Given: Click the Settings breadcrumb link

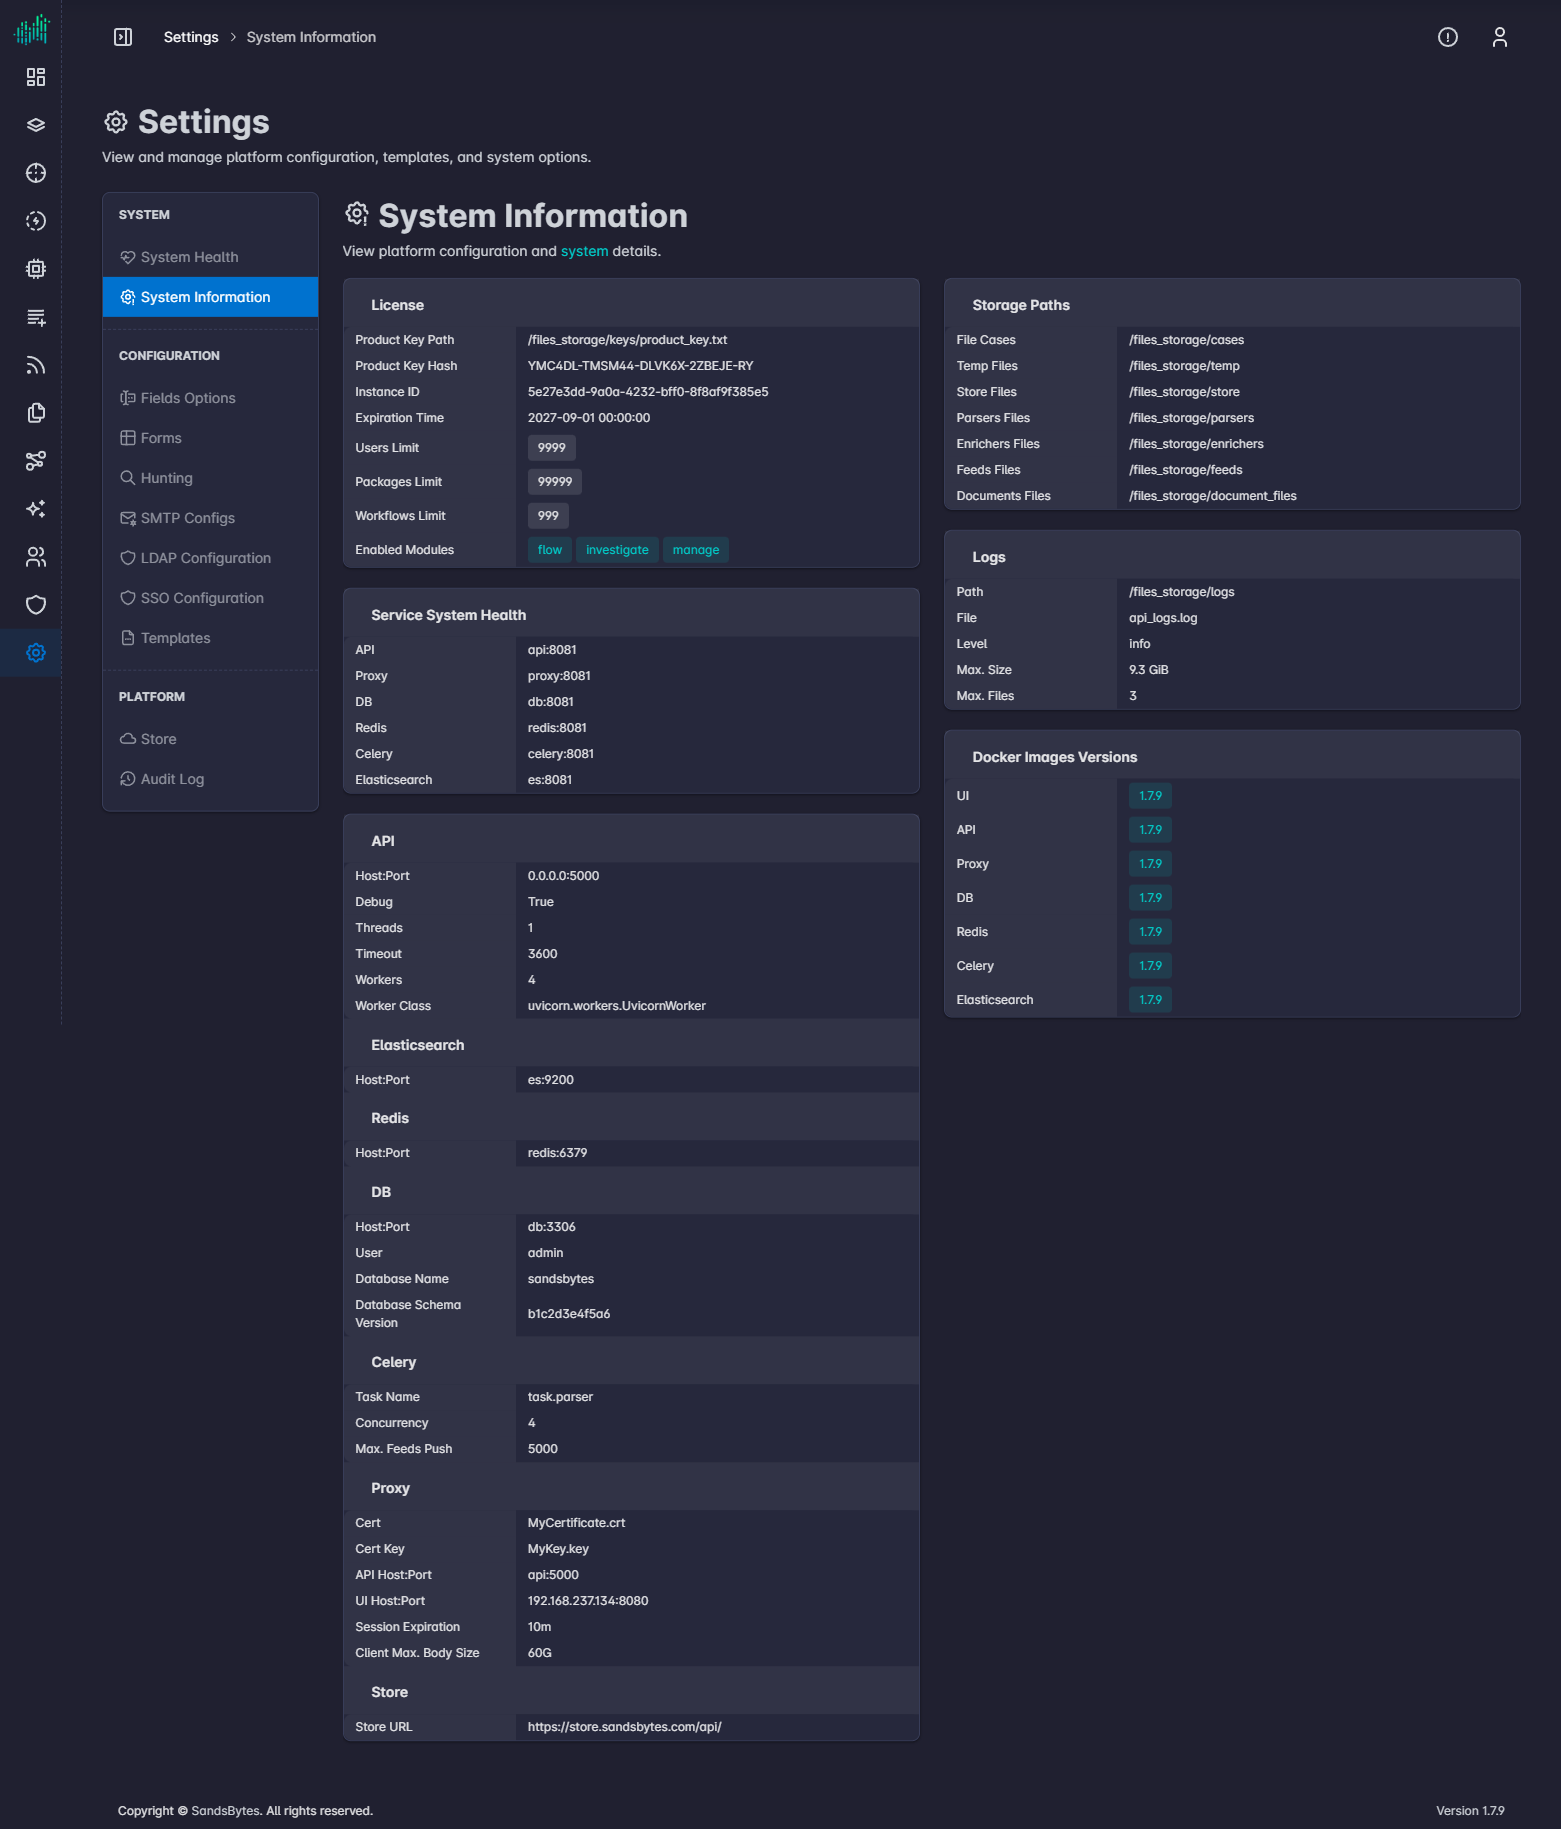Looking at the screenshot, I should click(191, 37).
